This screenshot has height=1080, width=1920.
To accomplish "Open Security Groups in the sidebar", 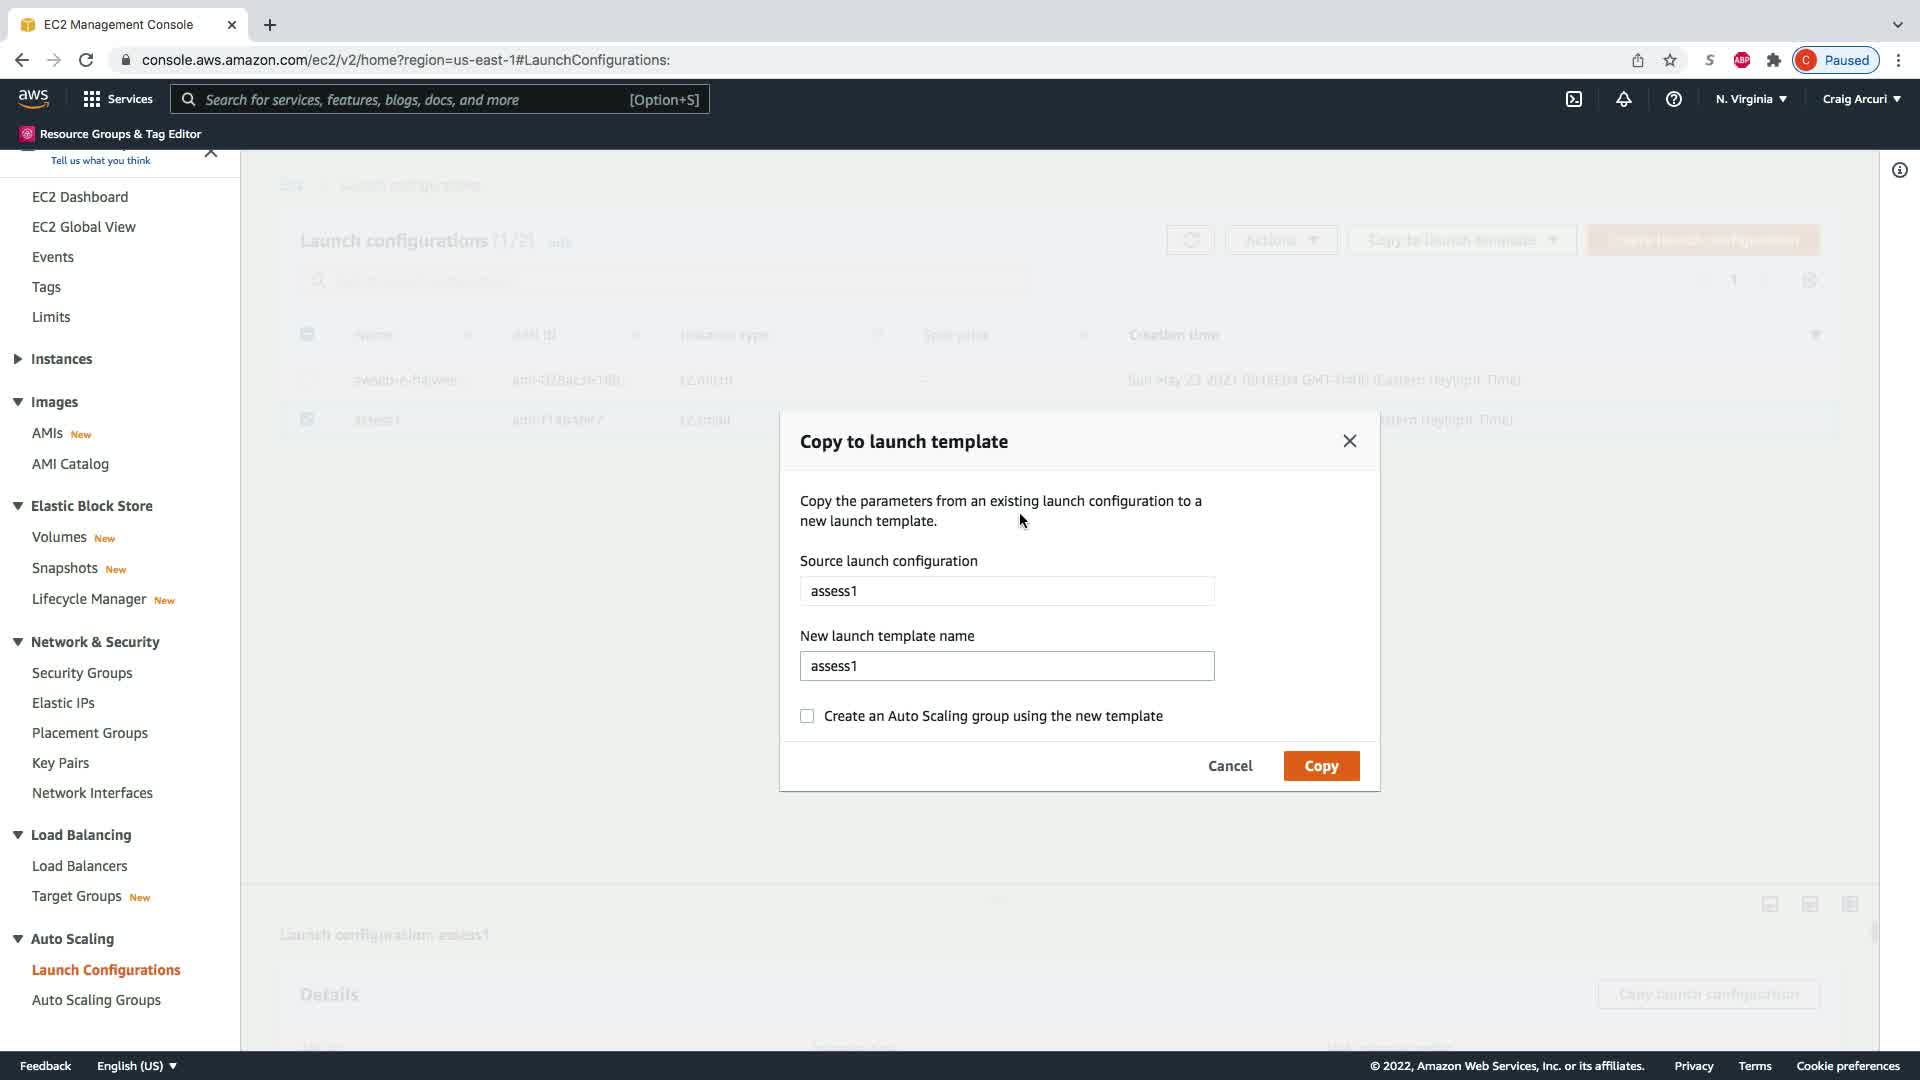I will click(x=82, y=673).
